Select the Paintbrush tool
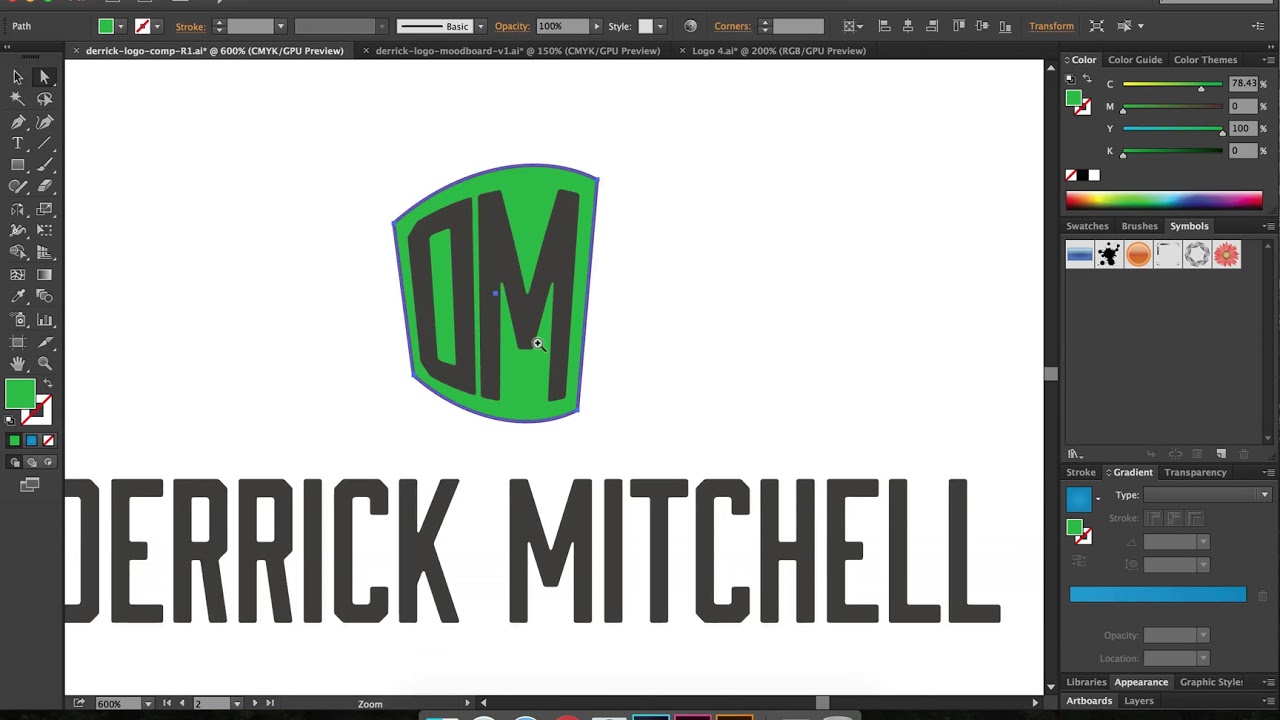This screenshot has height=720, width=1280. point(44,165)
